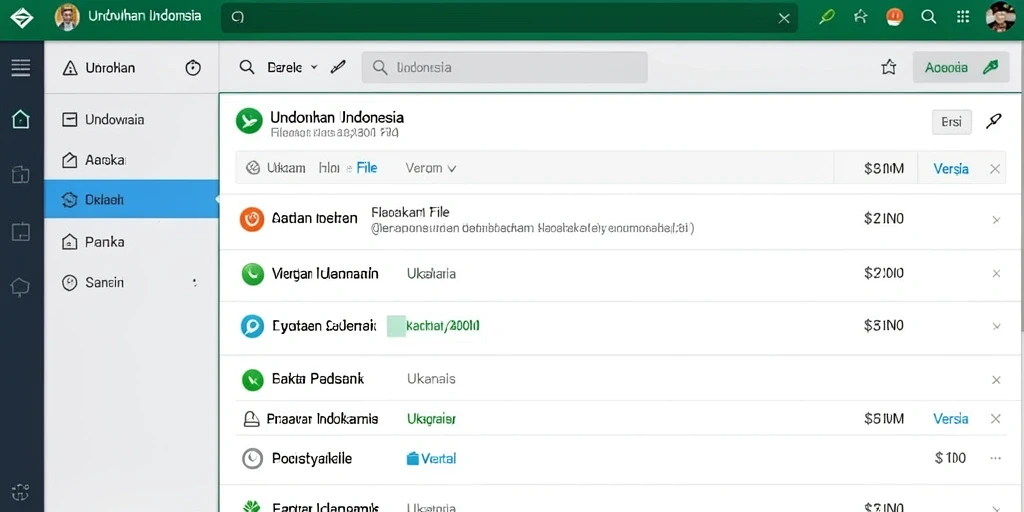Click the star icon in green header

(x=861, y=17)
